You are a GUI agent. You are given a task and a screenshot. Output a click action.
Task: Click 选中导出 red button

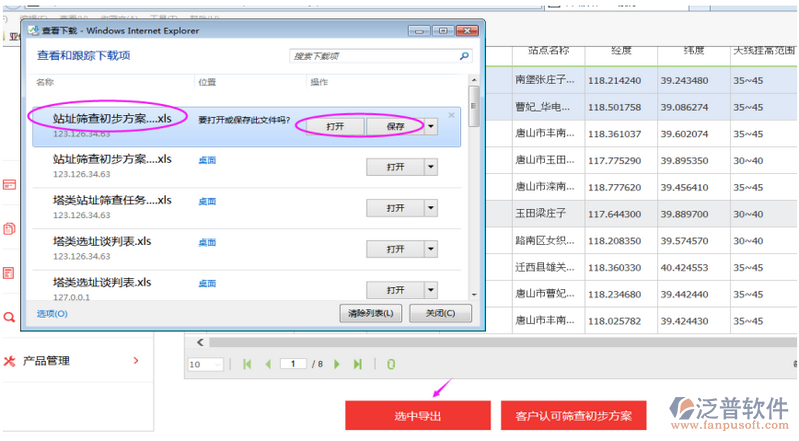click(417, 416)
